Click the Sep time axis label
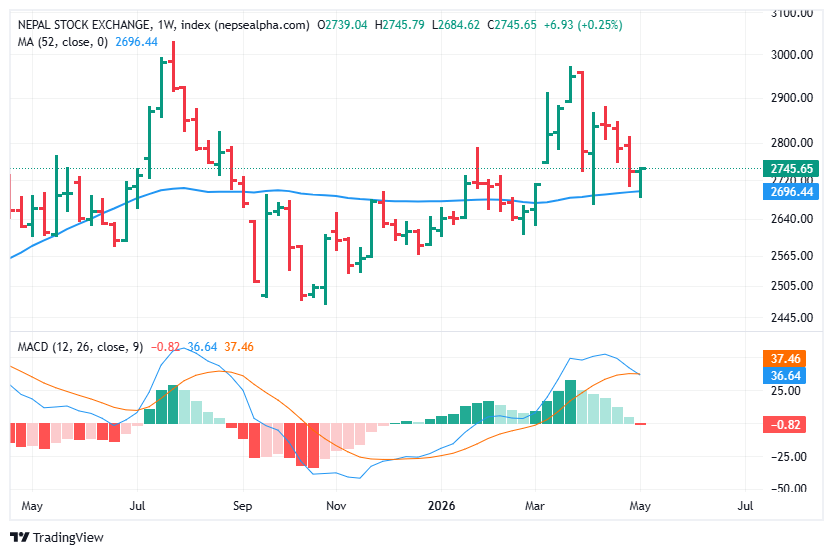Image resolution: width=833 pixels, height=555 pixels. coord(242,506)
